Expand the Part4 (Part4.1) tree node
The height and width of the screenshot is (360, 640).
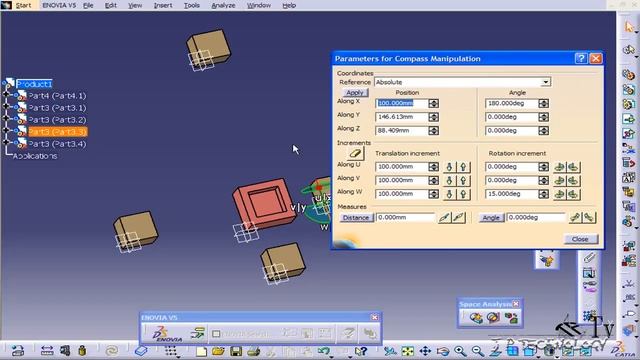click(x=6, y=94)
